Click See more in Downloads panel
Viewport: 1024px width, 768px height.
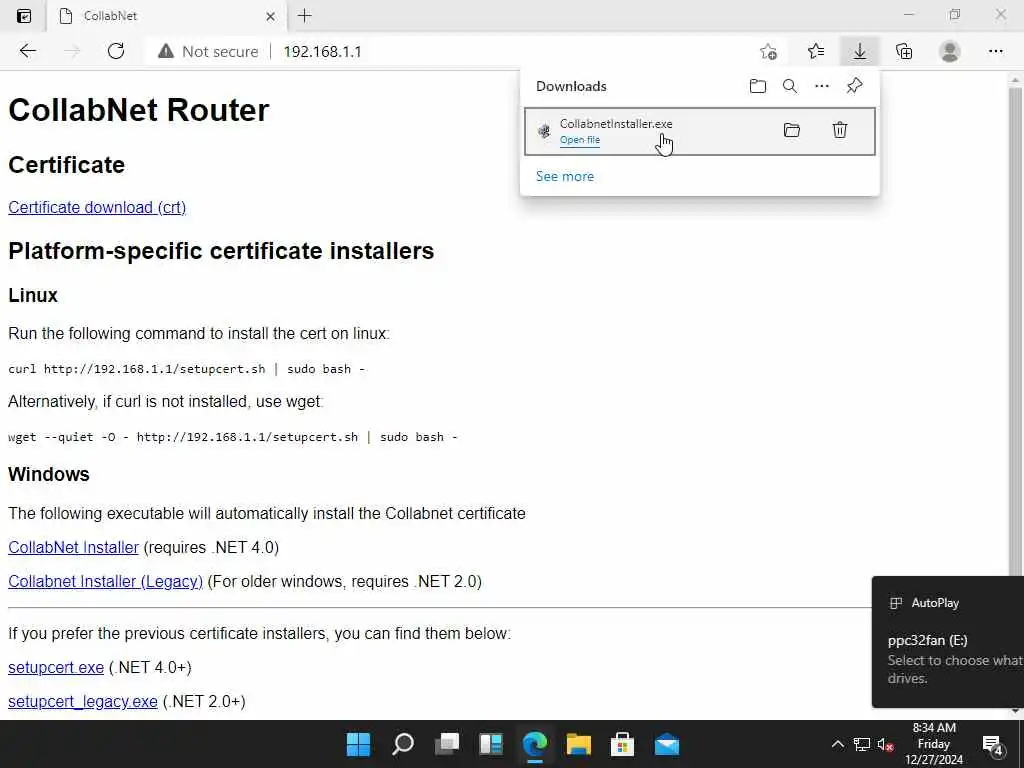click(x=565, y=176)
